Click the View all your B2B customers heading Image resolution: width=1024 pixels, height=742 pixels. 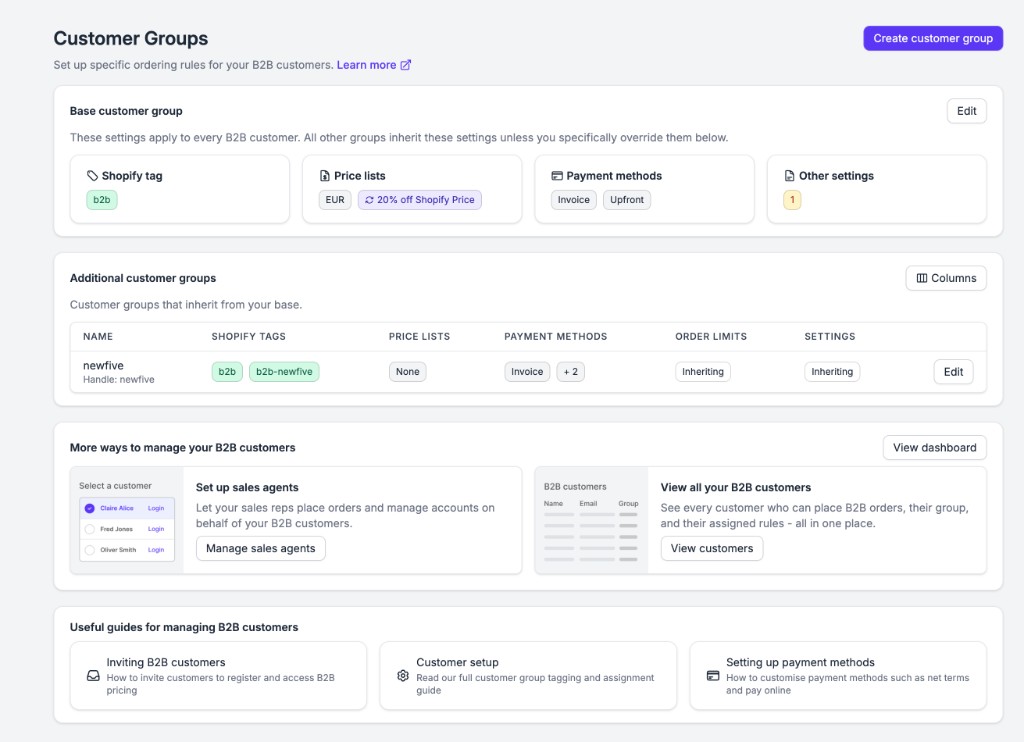click(735, 487)
